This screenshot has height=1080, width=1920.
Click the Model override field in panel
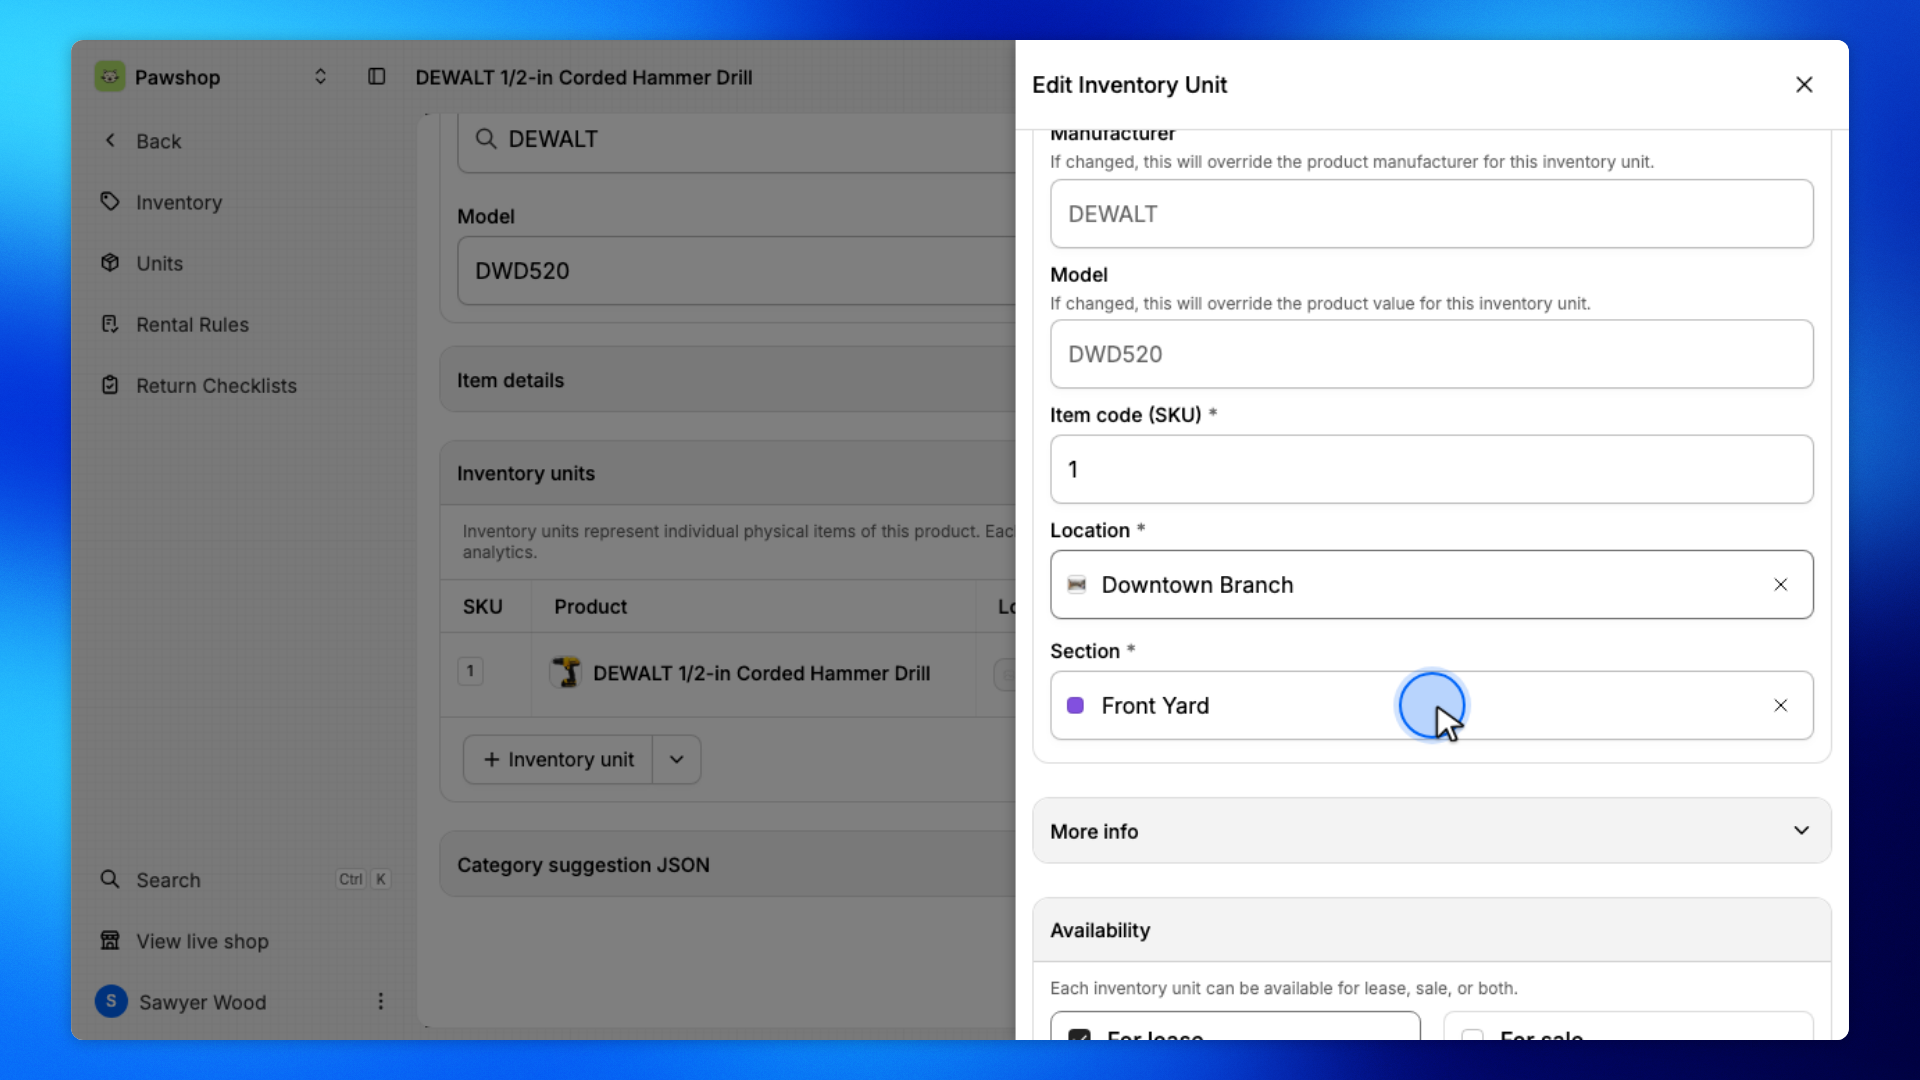point(1431,354)
